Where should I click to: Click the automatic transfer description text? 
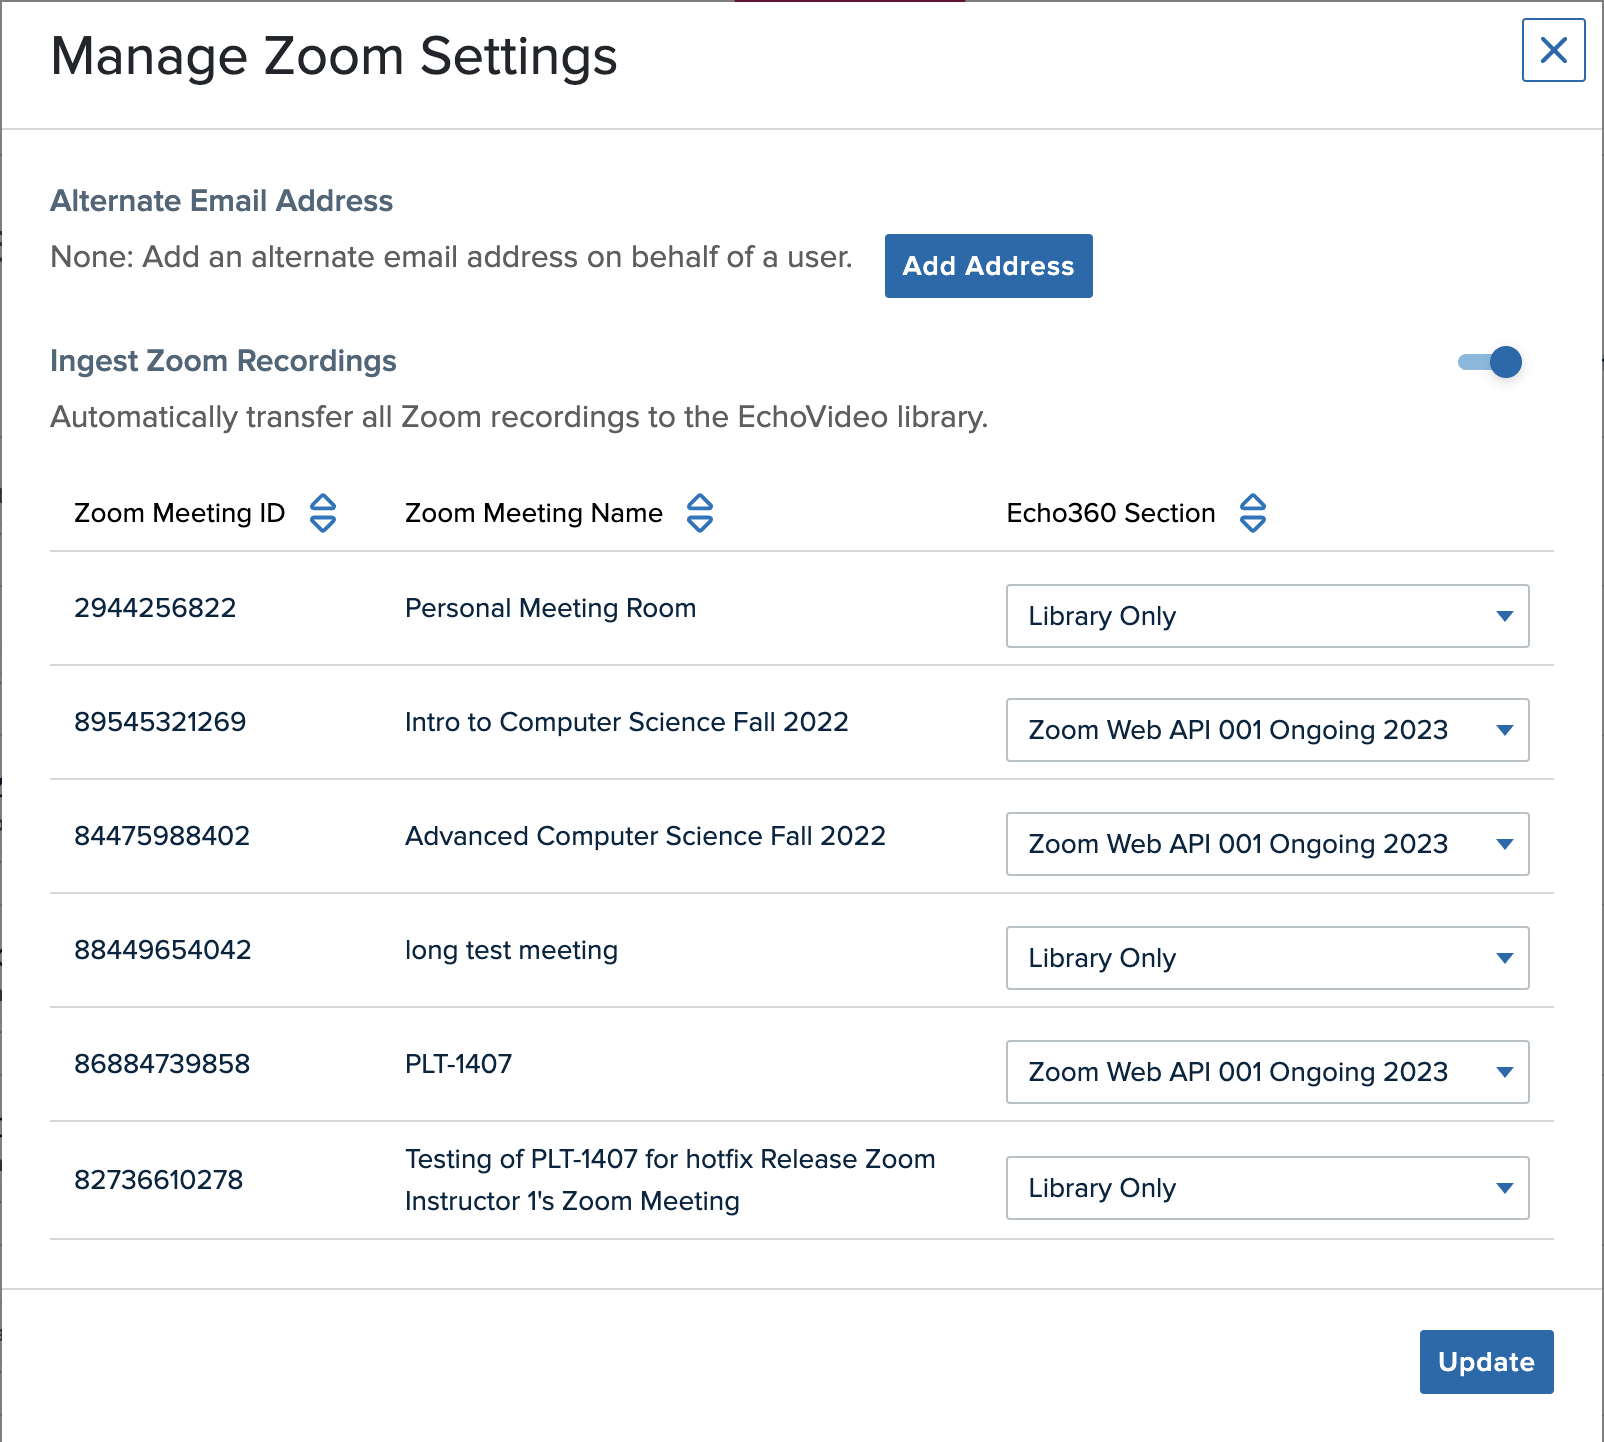click(x=519, y=417)
